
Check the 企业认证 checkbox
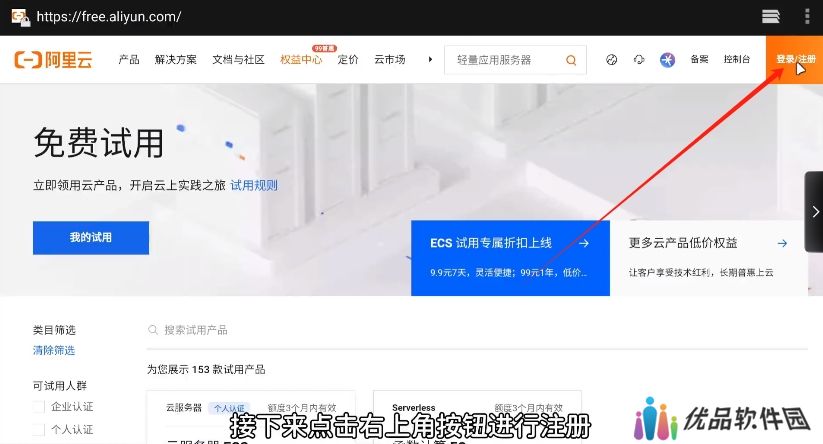(38, 407)
